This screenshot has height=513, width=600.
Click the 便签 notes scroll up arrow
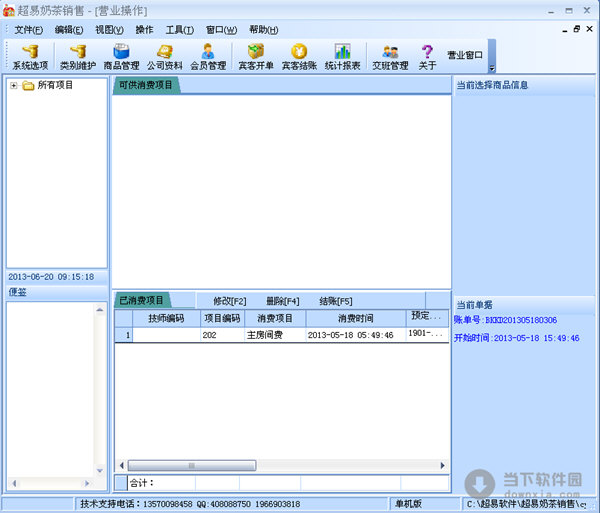click(x=100, y=309)
